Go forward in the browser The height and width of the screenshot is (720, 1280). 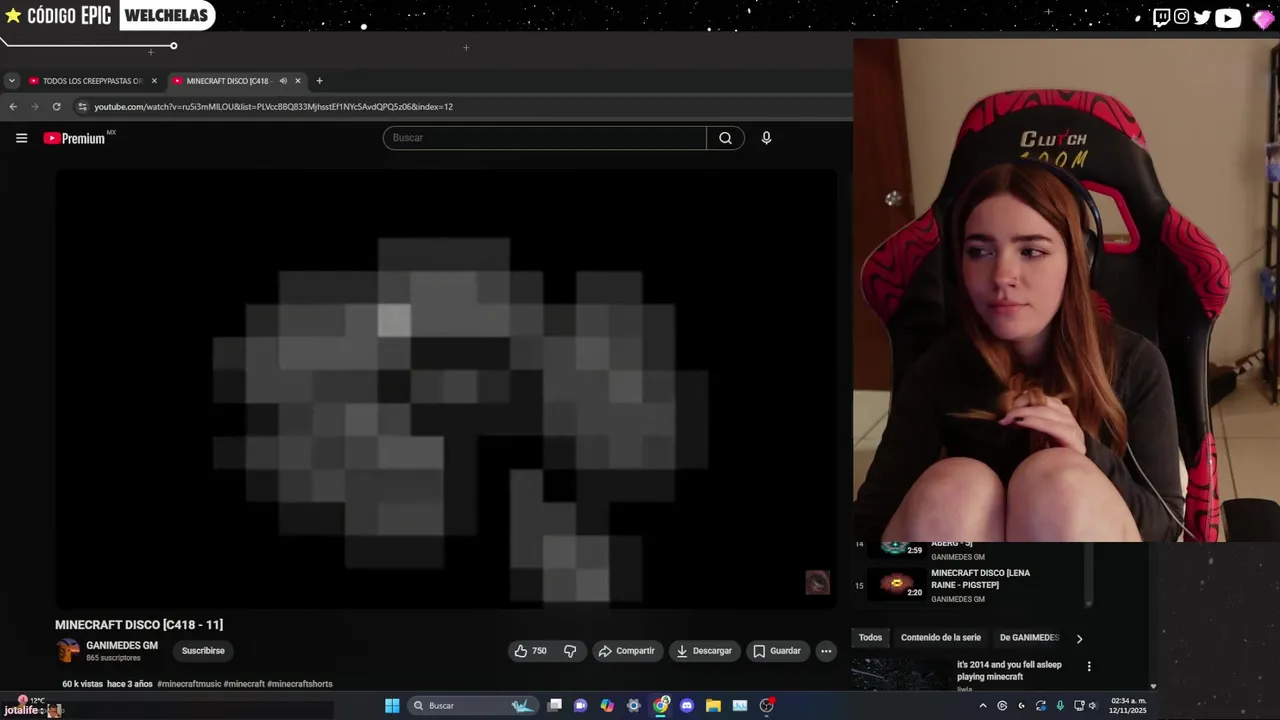coord(35,106)
